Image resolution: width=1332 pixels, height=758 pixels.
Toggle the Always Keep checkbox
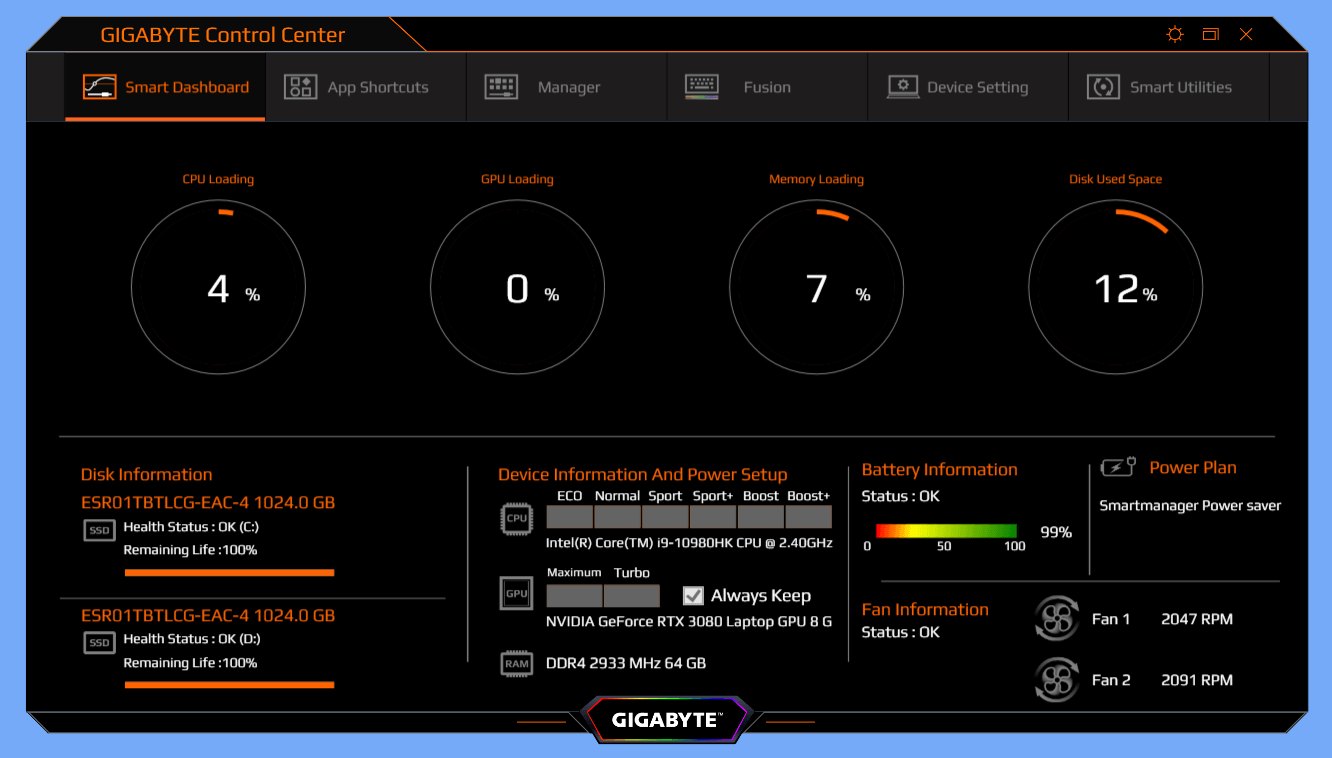693,596
